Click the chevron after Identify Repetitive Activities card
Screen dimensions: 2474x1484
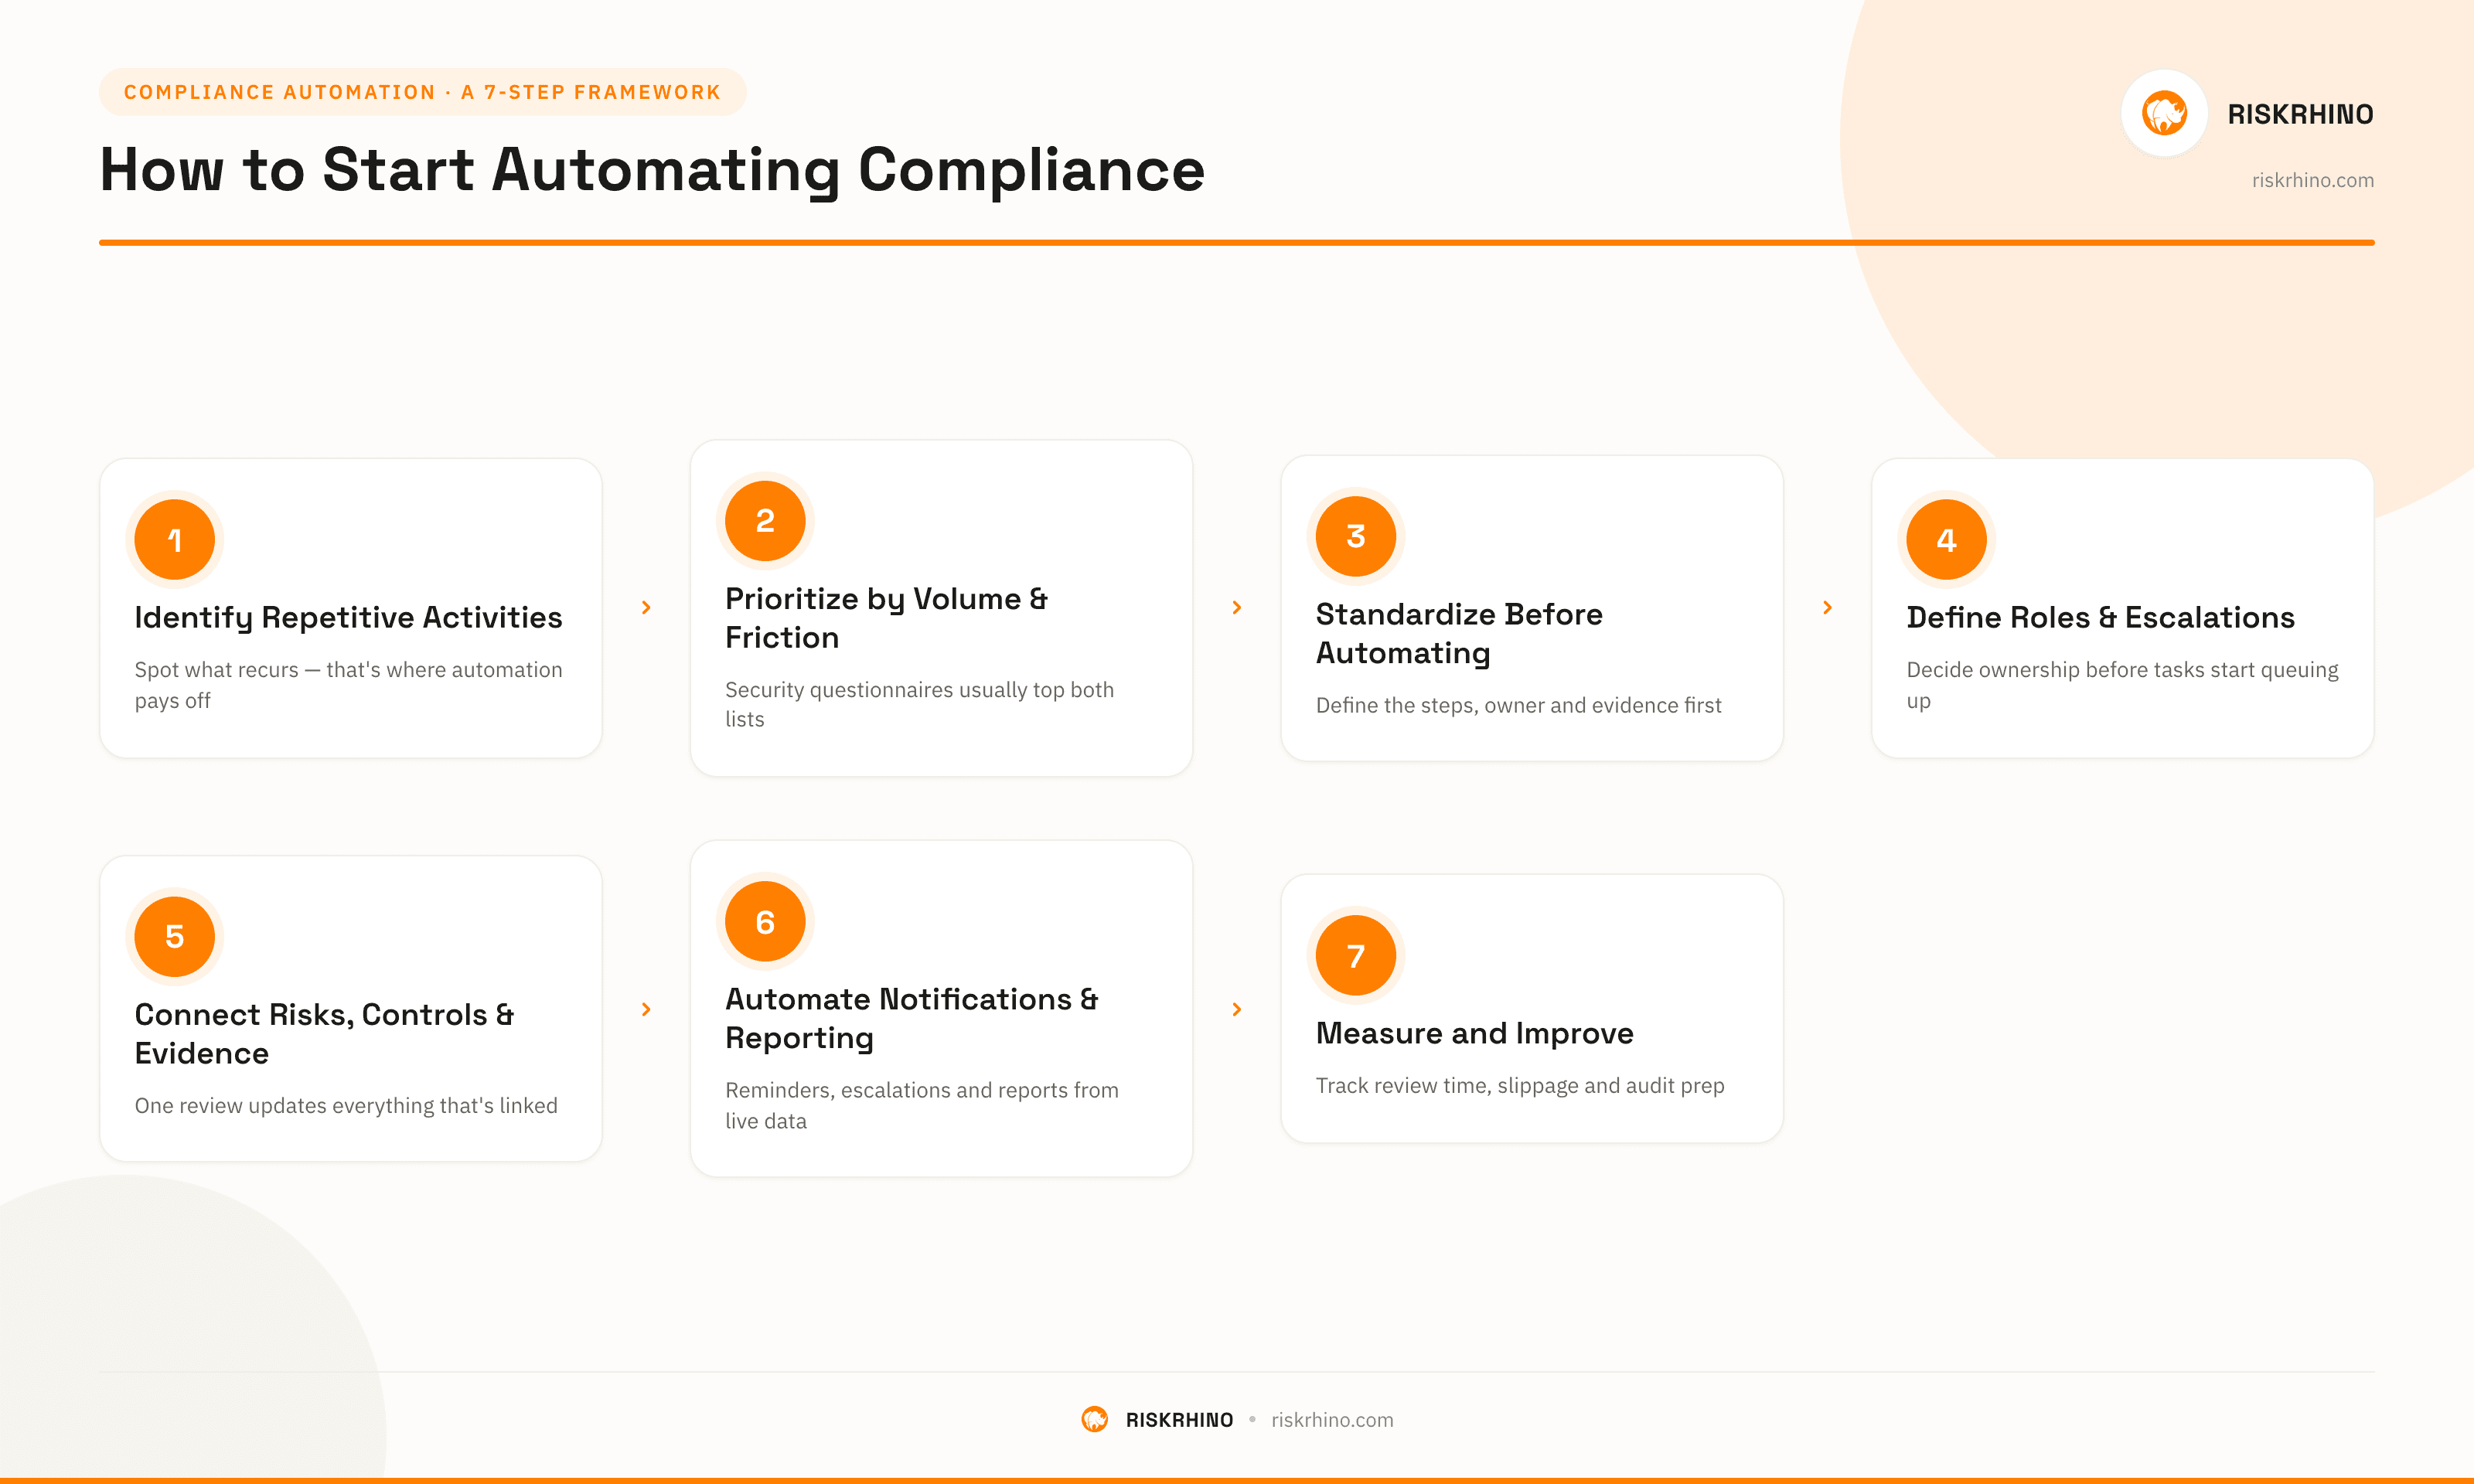(646, 608)
